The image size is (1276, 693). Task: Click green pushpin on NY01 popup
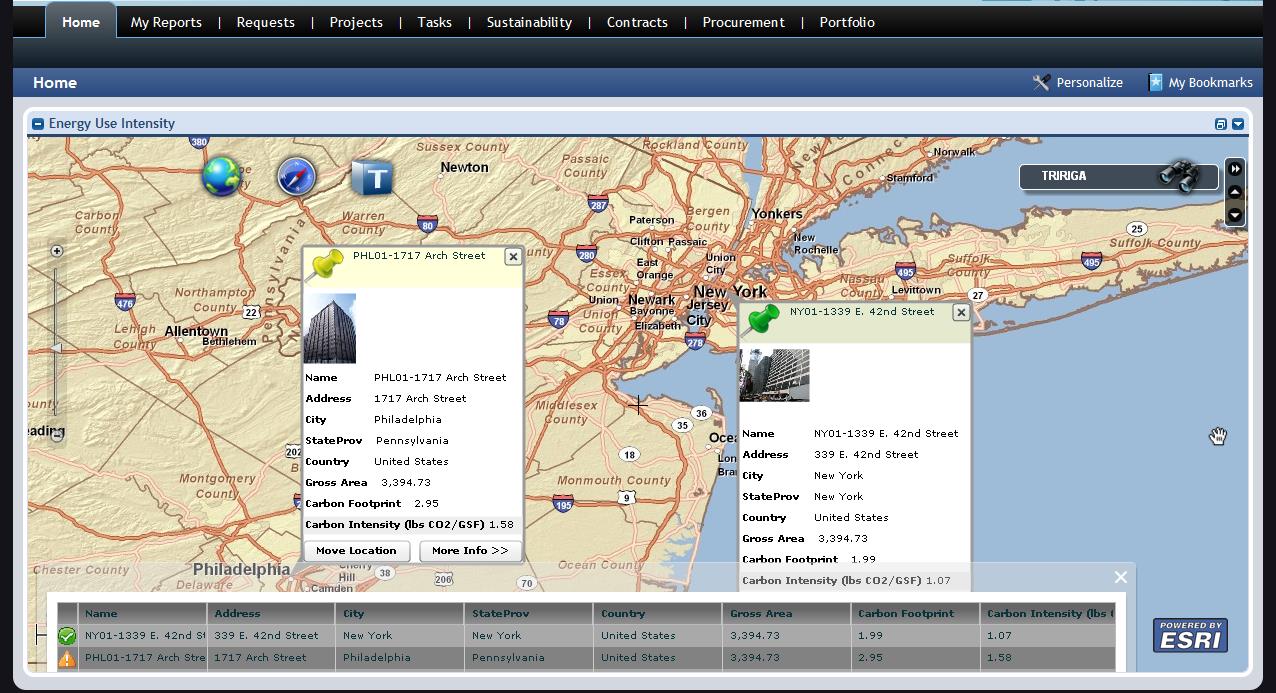point(762,321)
